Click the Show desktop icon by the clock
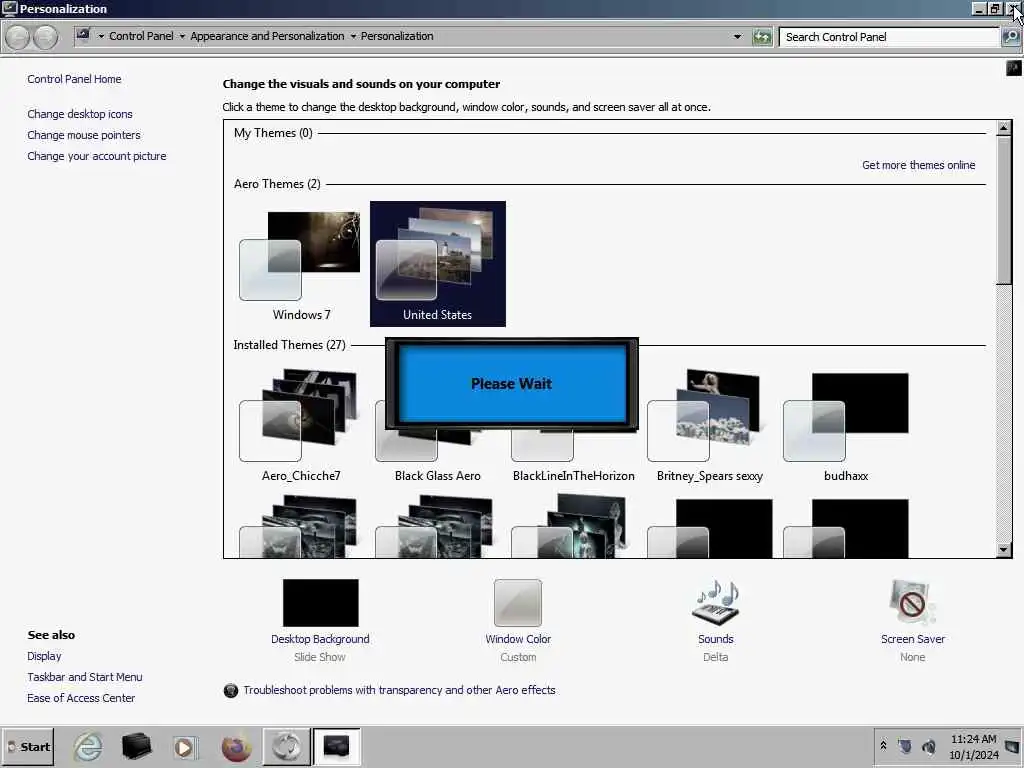This screenshot has width=1024, height=768. point(1012,746)
